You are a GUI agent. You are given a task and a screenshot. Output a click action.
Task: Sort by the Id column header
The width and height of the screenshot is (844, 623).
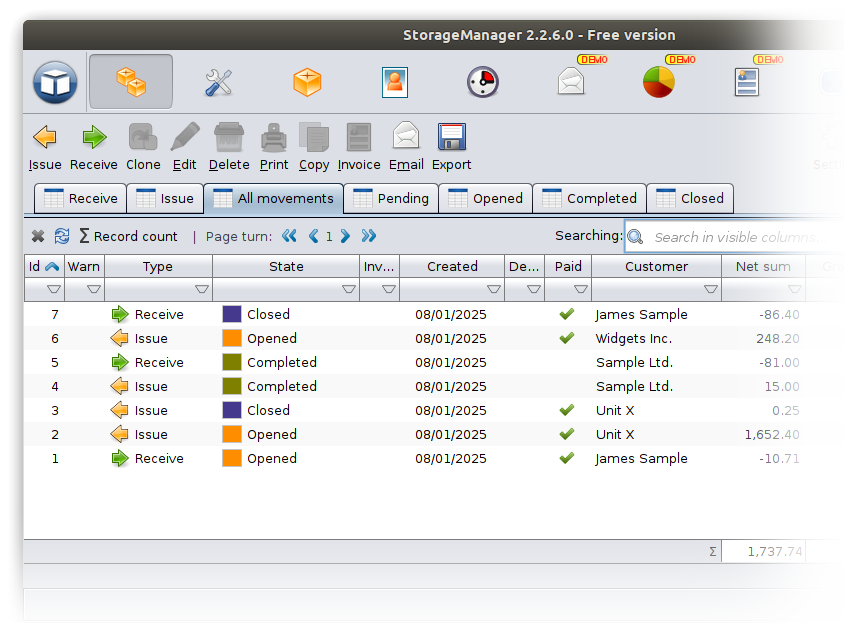pyautogui.click(x=45, y=266)
